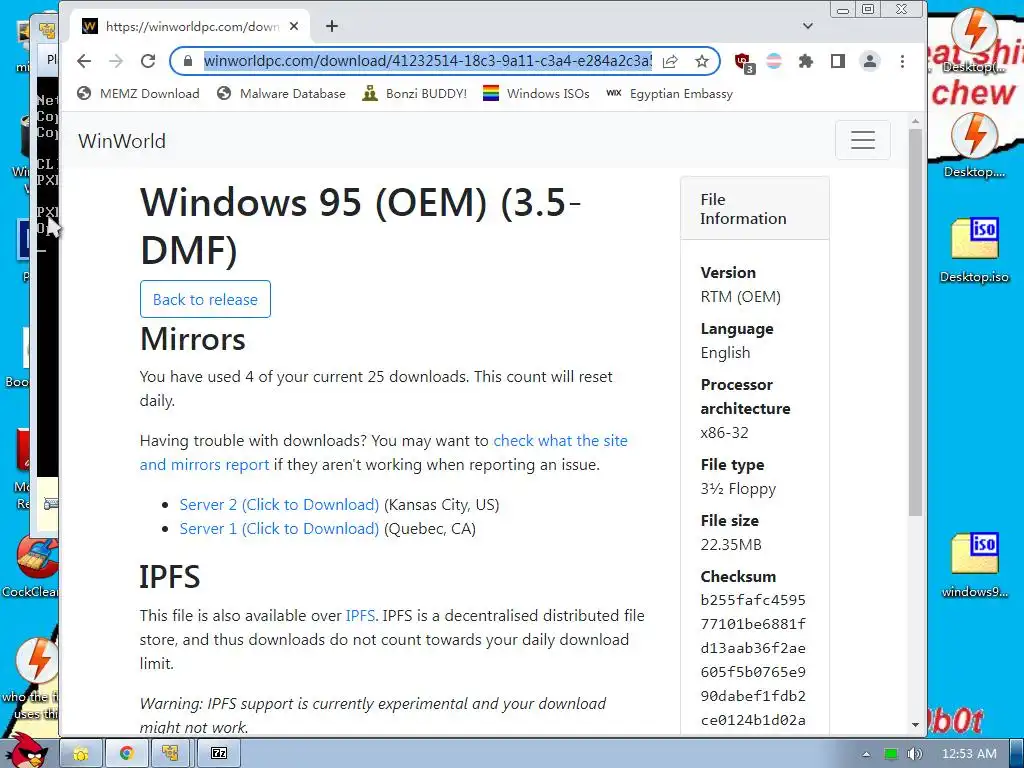1024x768 pixels.
Task: Select the winworldpc.com browser tab
Action: click(x=189, y=26)
